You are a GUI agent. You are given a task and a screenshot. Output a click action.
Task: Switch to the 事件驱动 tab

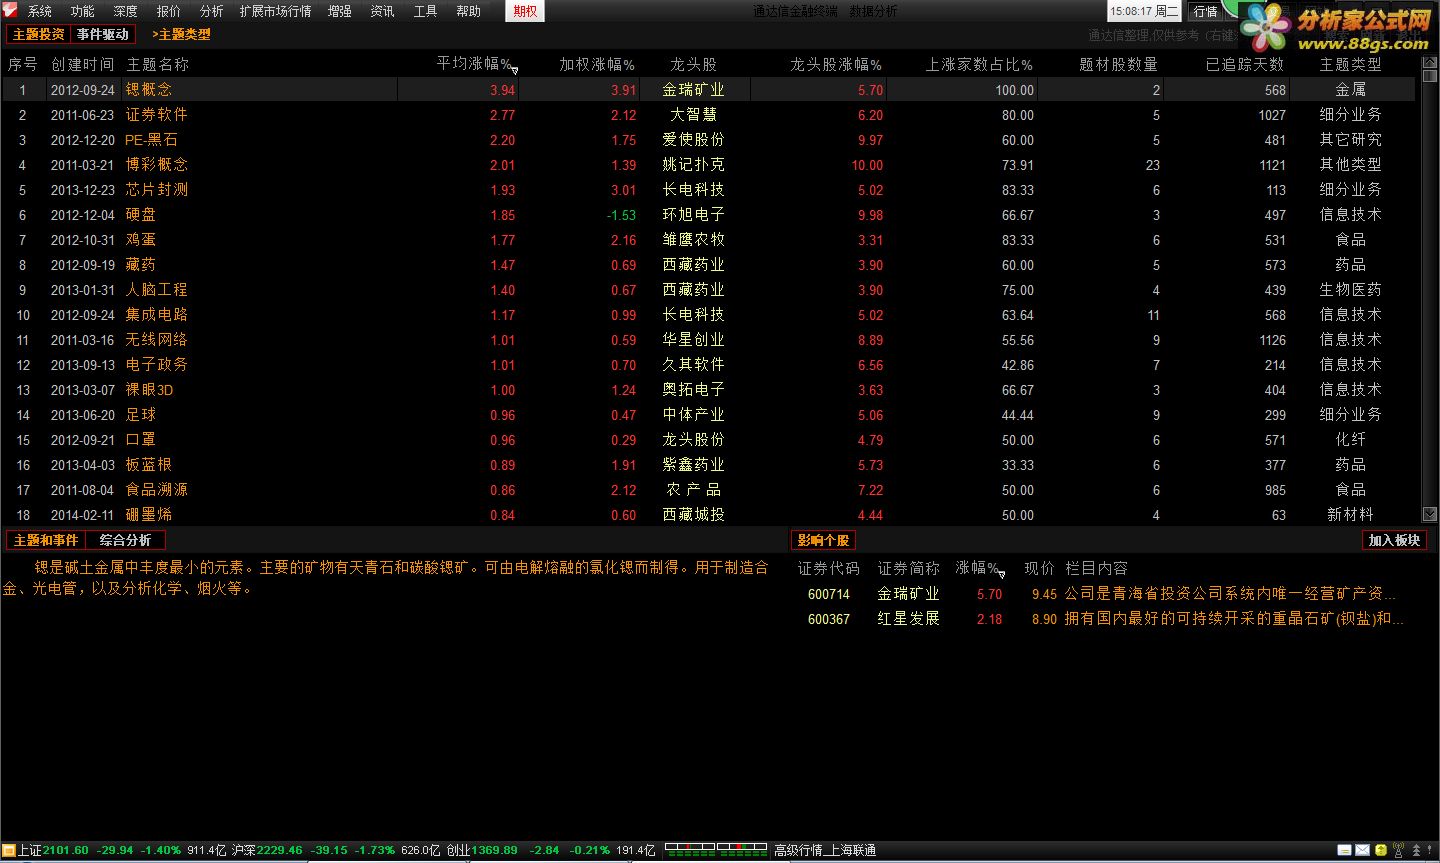[x=103, y=34]
